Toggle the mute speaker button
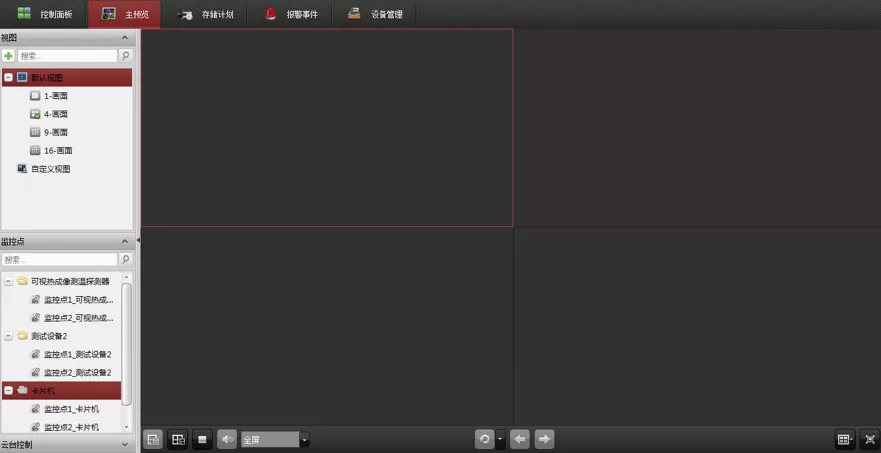This screenshot has width=881, height=453. tap(228, 439)
